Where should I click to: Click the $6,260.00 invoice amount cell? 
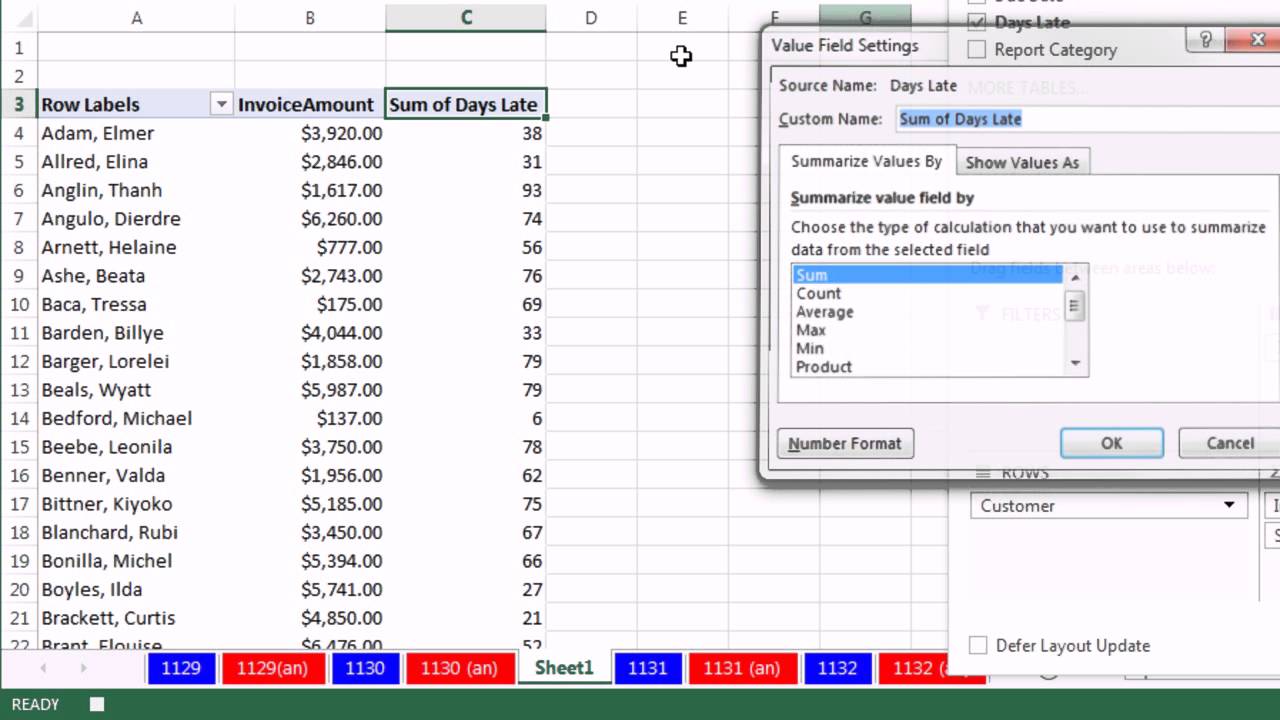(310, 218)
